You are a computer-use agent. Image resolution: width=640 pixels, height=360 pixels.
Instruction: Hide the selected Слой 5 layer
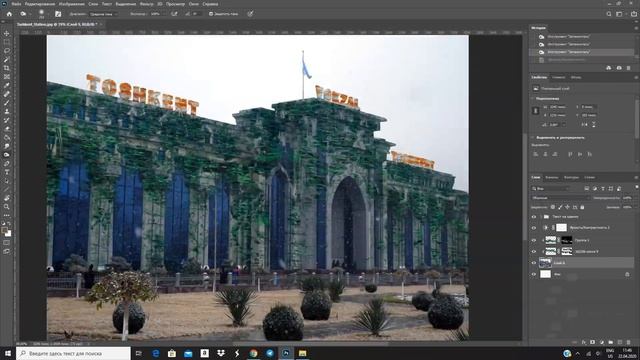[534, 263]
